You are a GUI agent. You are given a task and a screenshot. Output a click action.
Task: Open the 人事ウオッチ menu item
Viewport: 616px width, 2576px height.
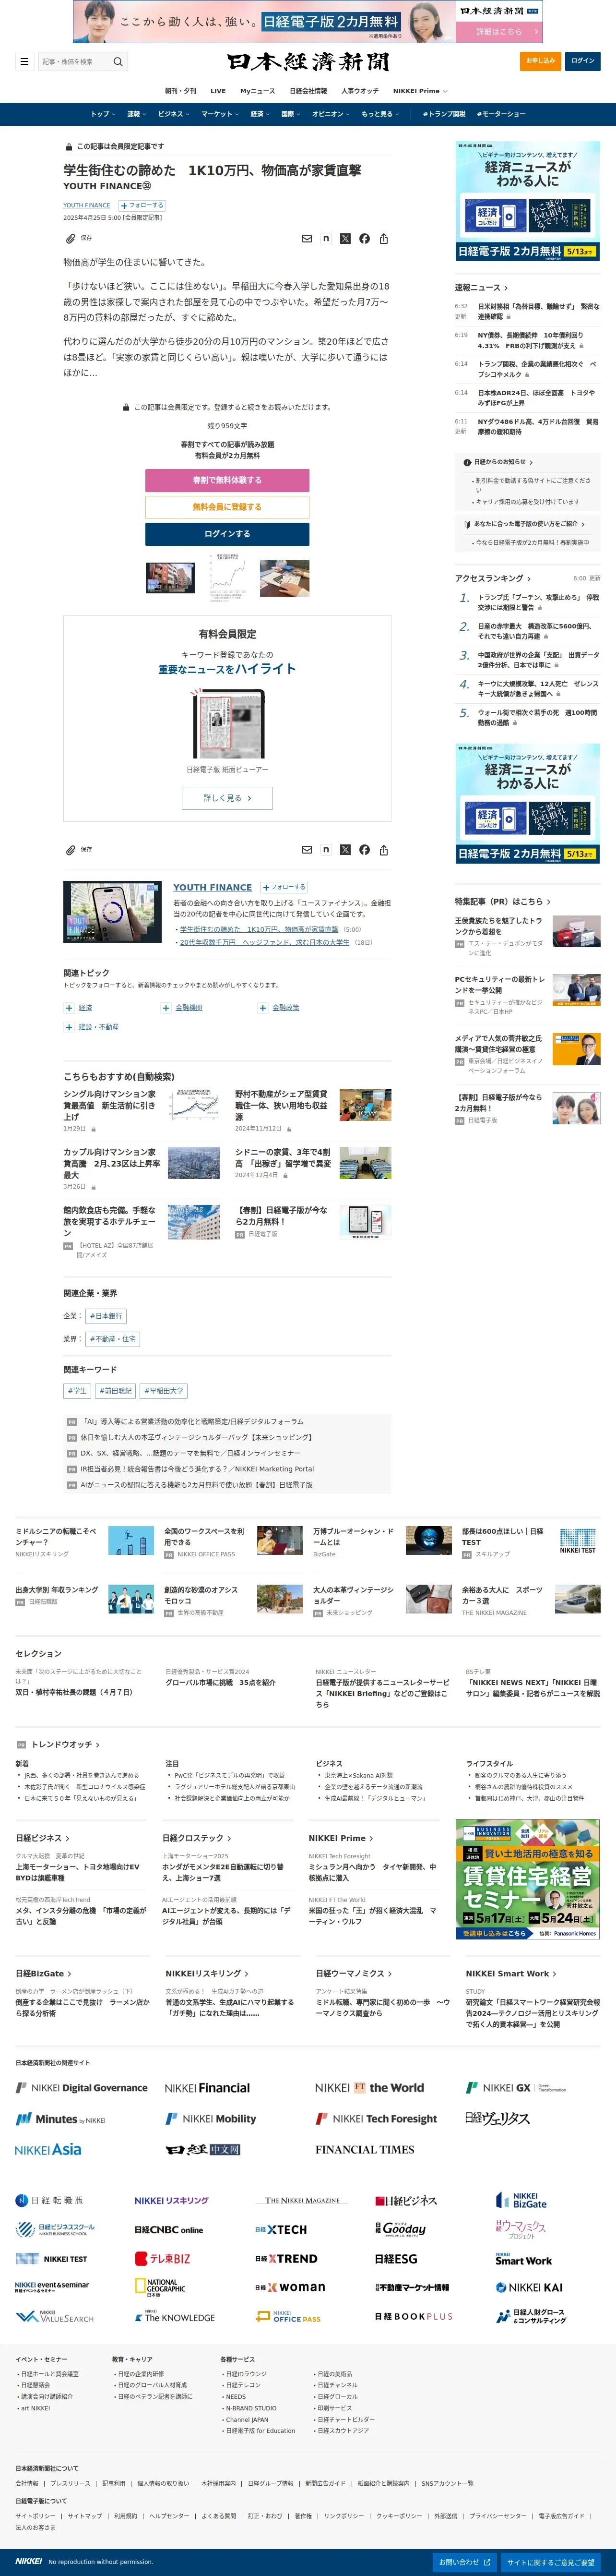(x=360, y=91)
